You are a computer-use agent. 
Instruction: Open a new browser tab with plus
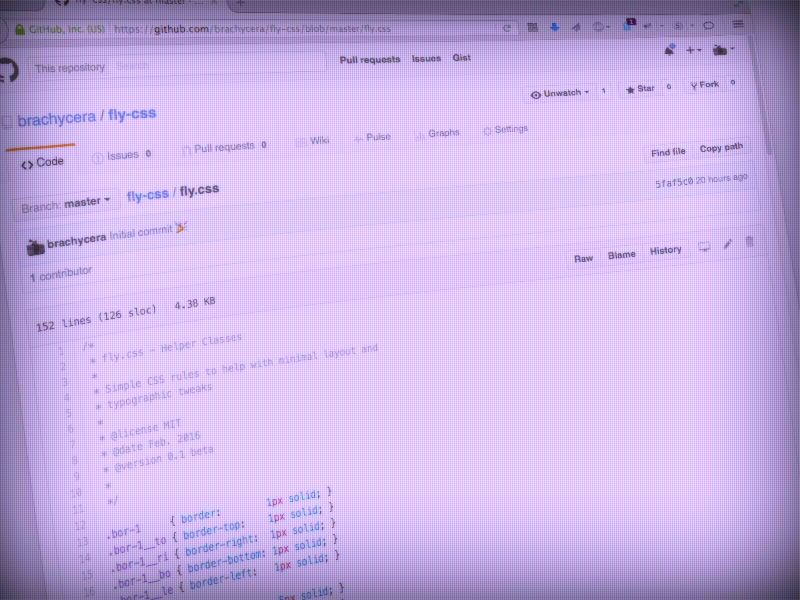241,3
